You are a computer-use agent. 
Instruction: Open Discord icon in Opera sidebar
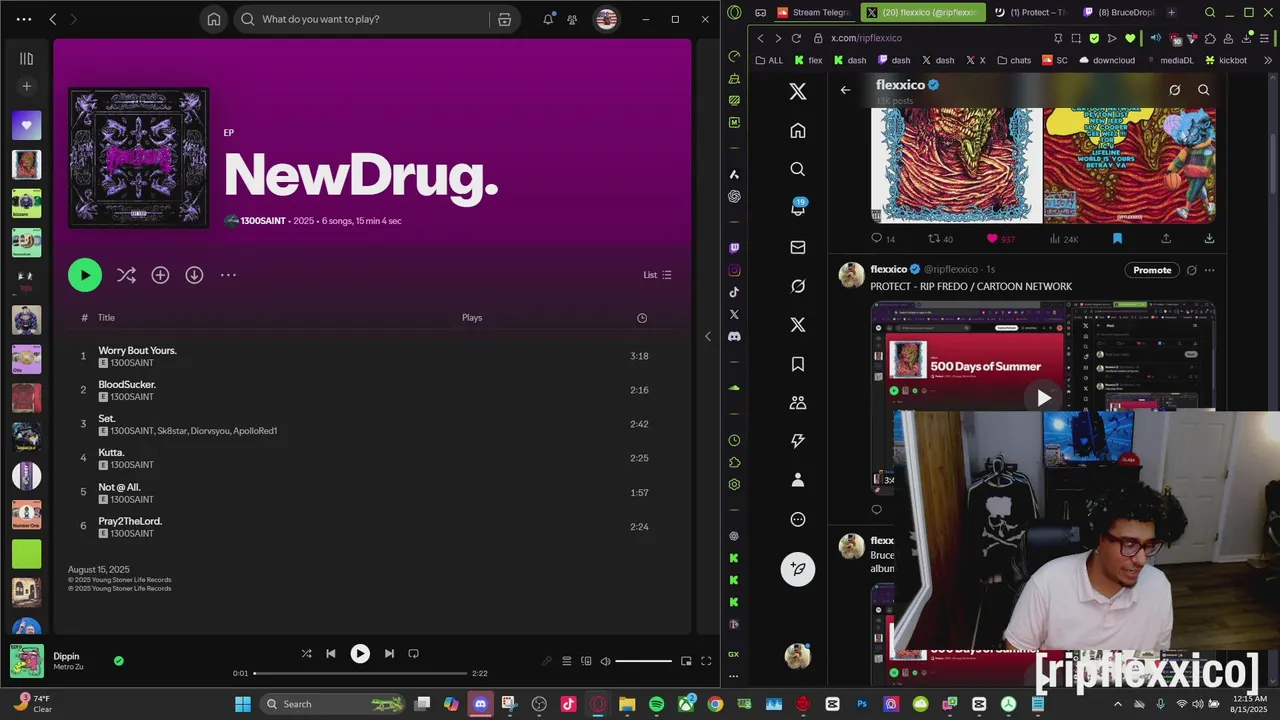click(734, 336)
